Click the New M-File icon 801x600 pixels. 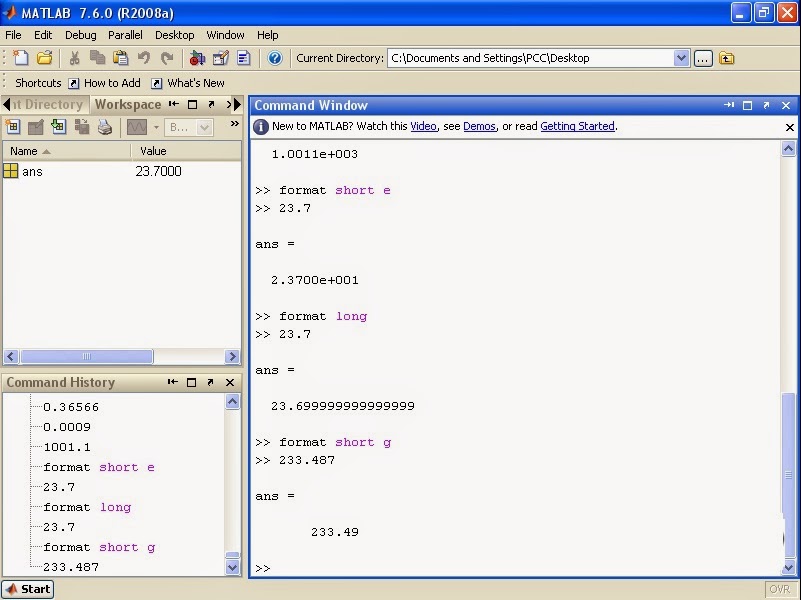(x=20, y=58)
